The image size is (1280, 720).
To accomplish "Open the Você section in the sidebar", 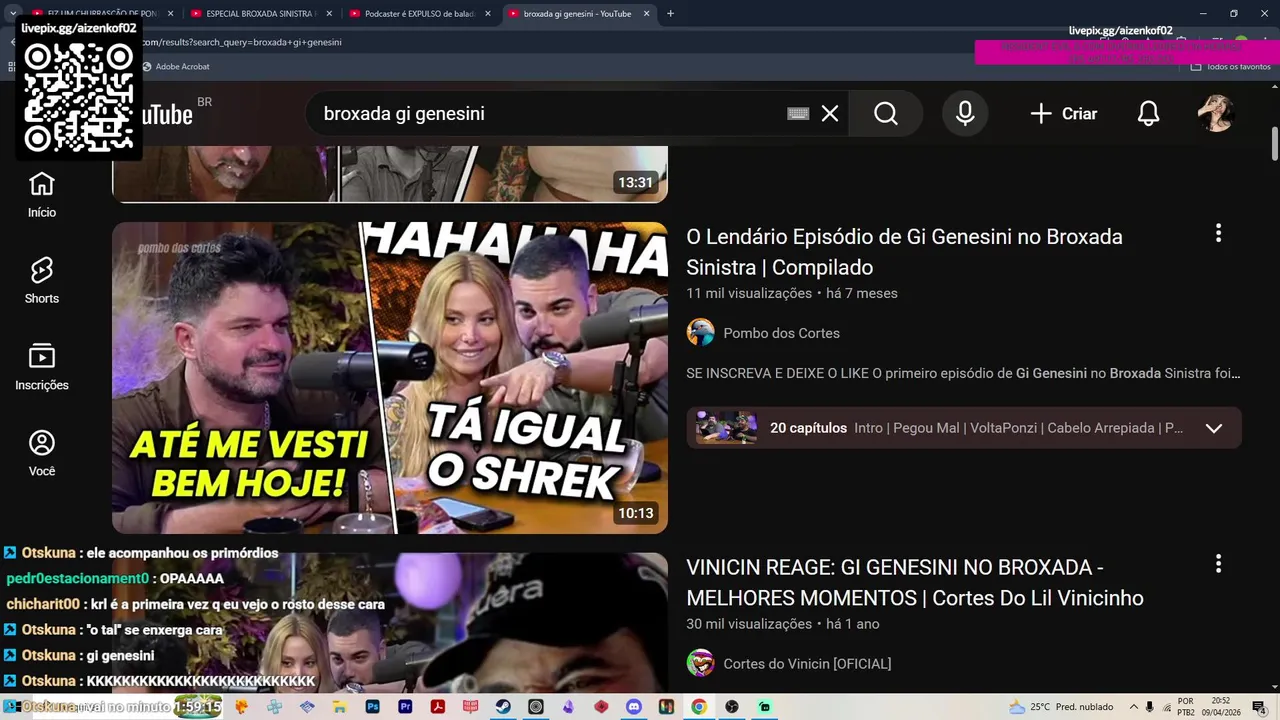I will click(x=42, y=453).
